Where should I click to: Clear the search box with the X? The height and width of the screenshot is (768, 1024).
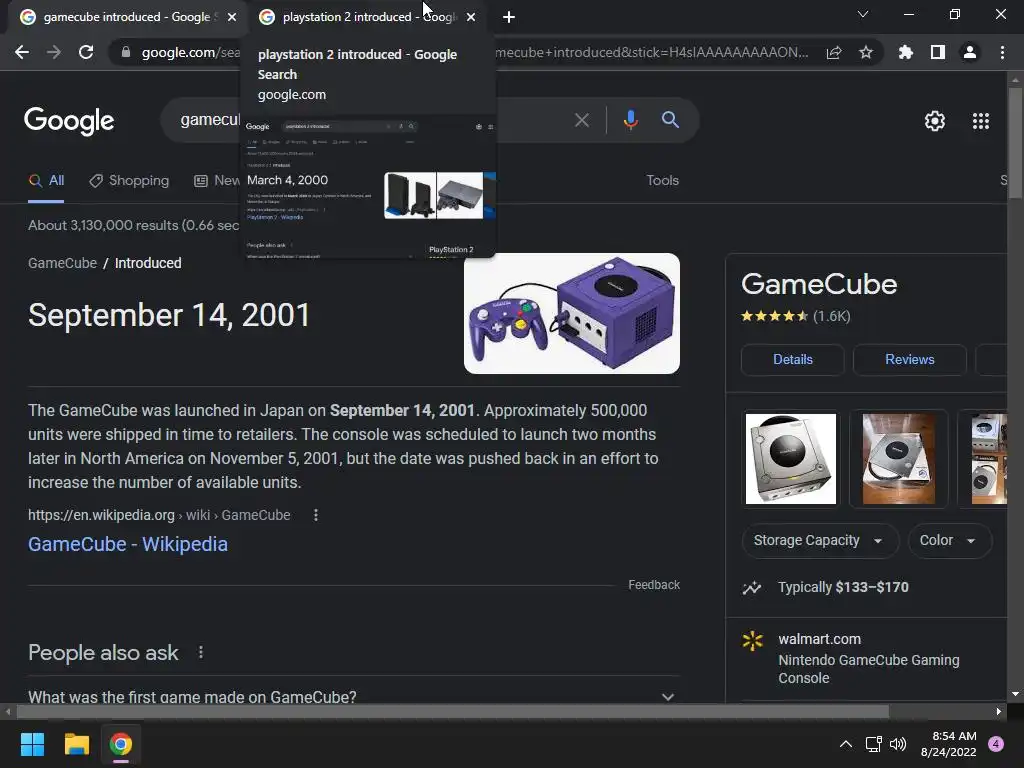(581, 120)
